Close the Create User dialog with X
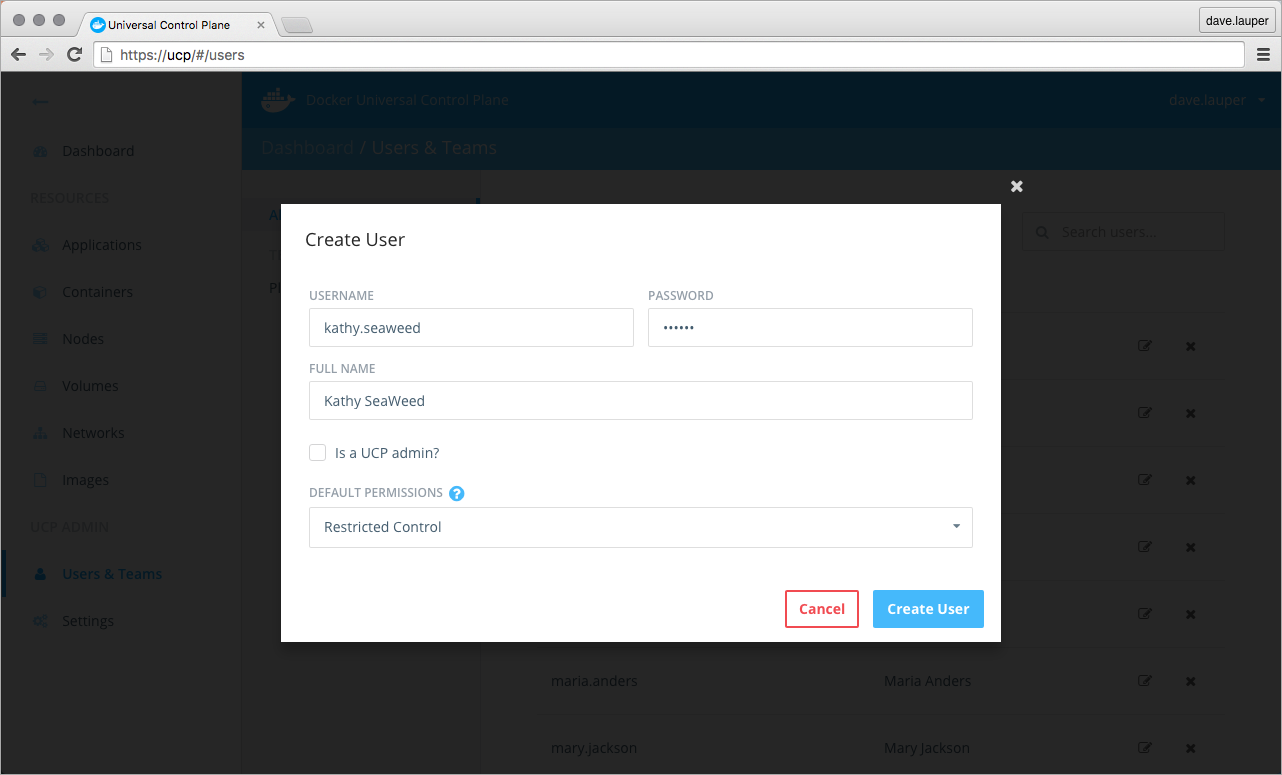This screenshot has width=1282, height=775. [x=1016, y=186]
